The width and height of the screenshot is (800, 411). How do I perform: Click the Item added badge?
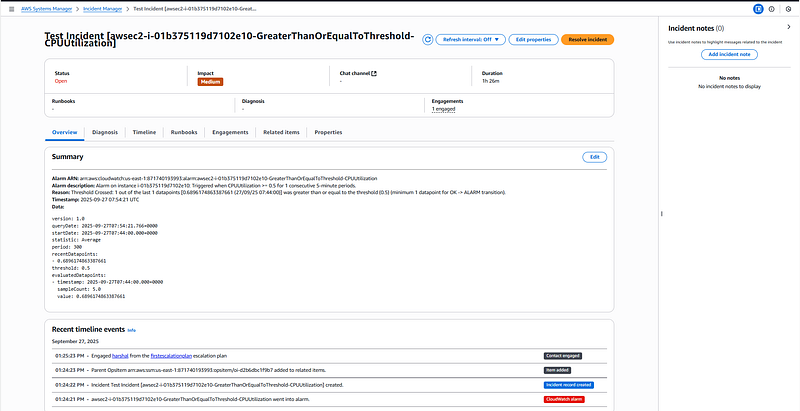[x=557, y=370]
